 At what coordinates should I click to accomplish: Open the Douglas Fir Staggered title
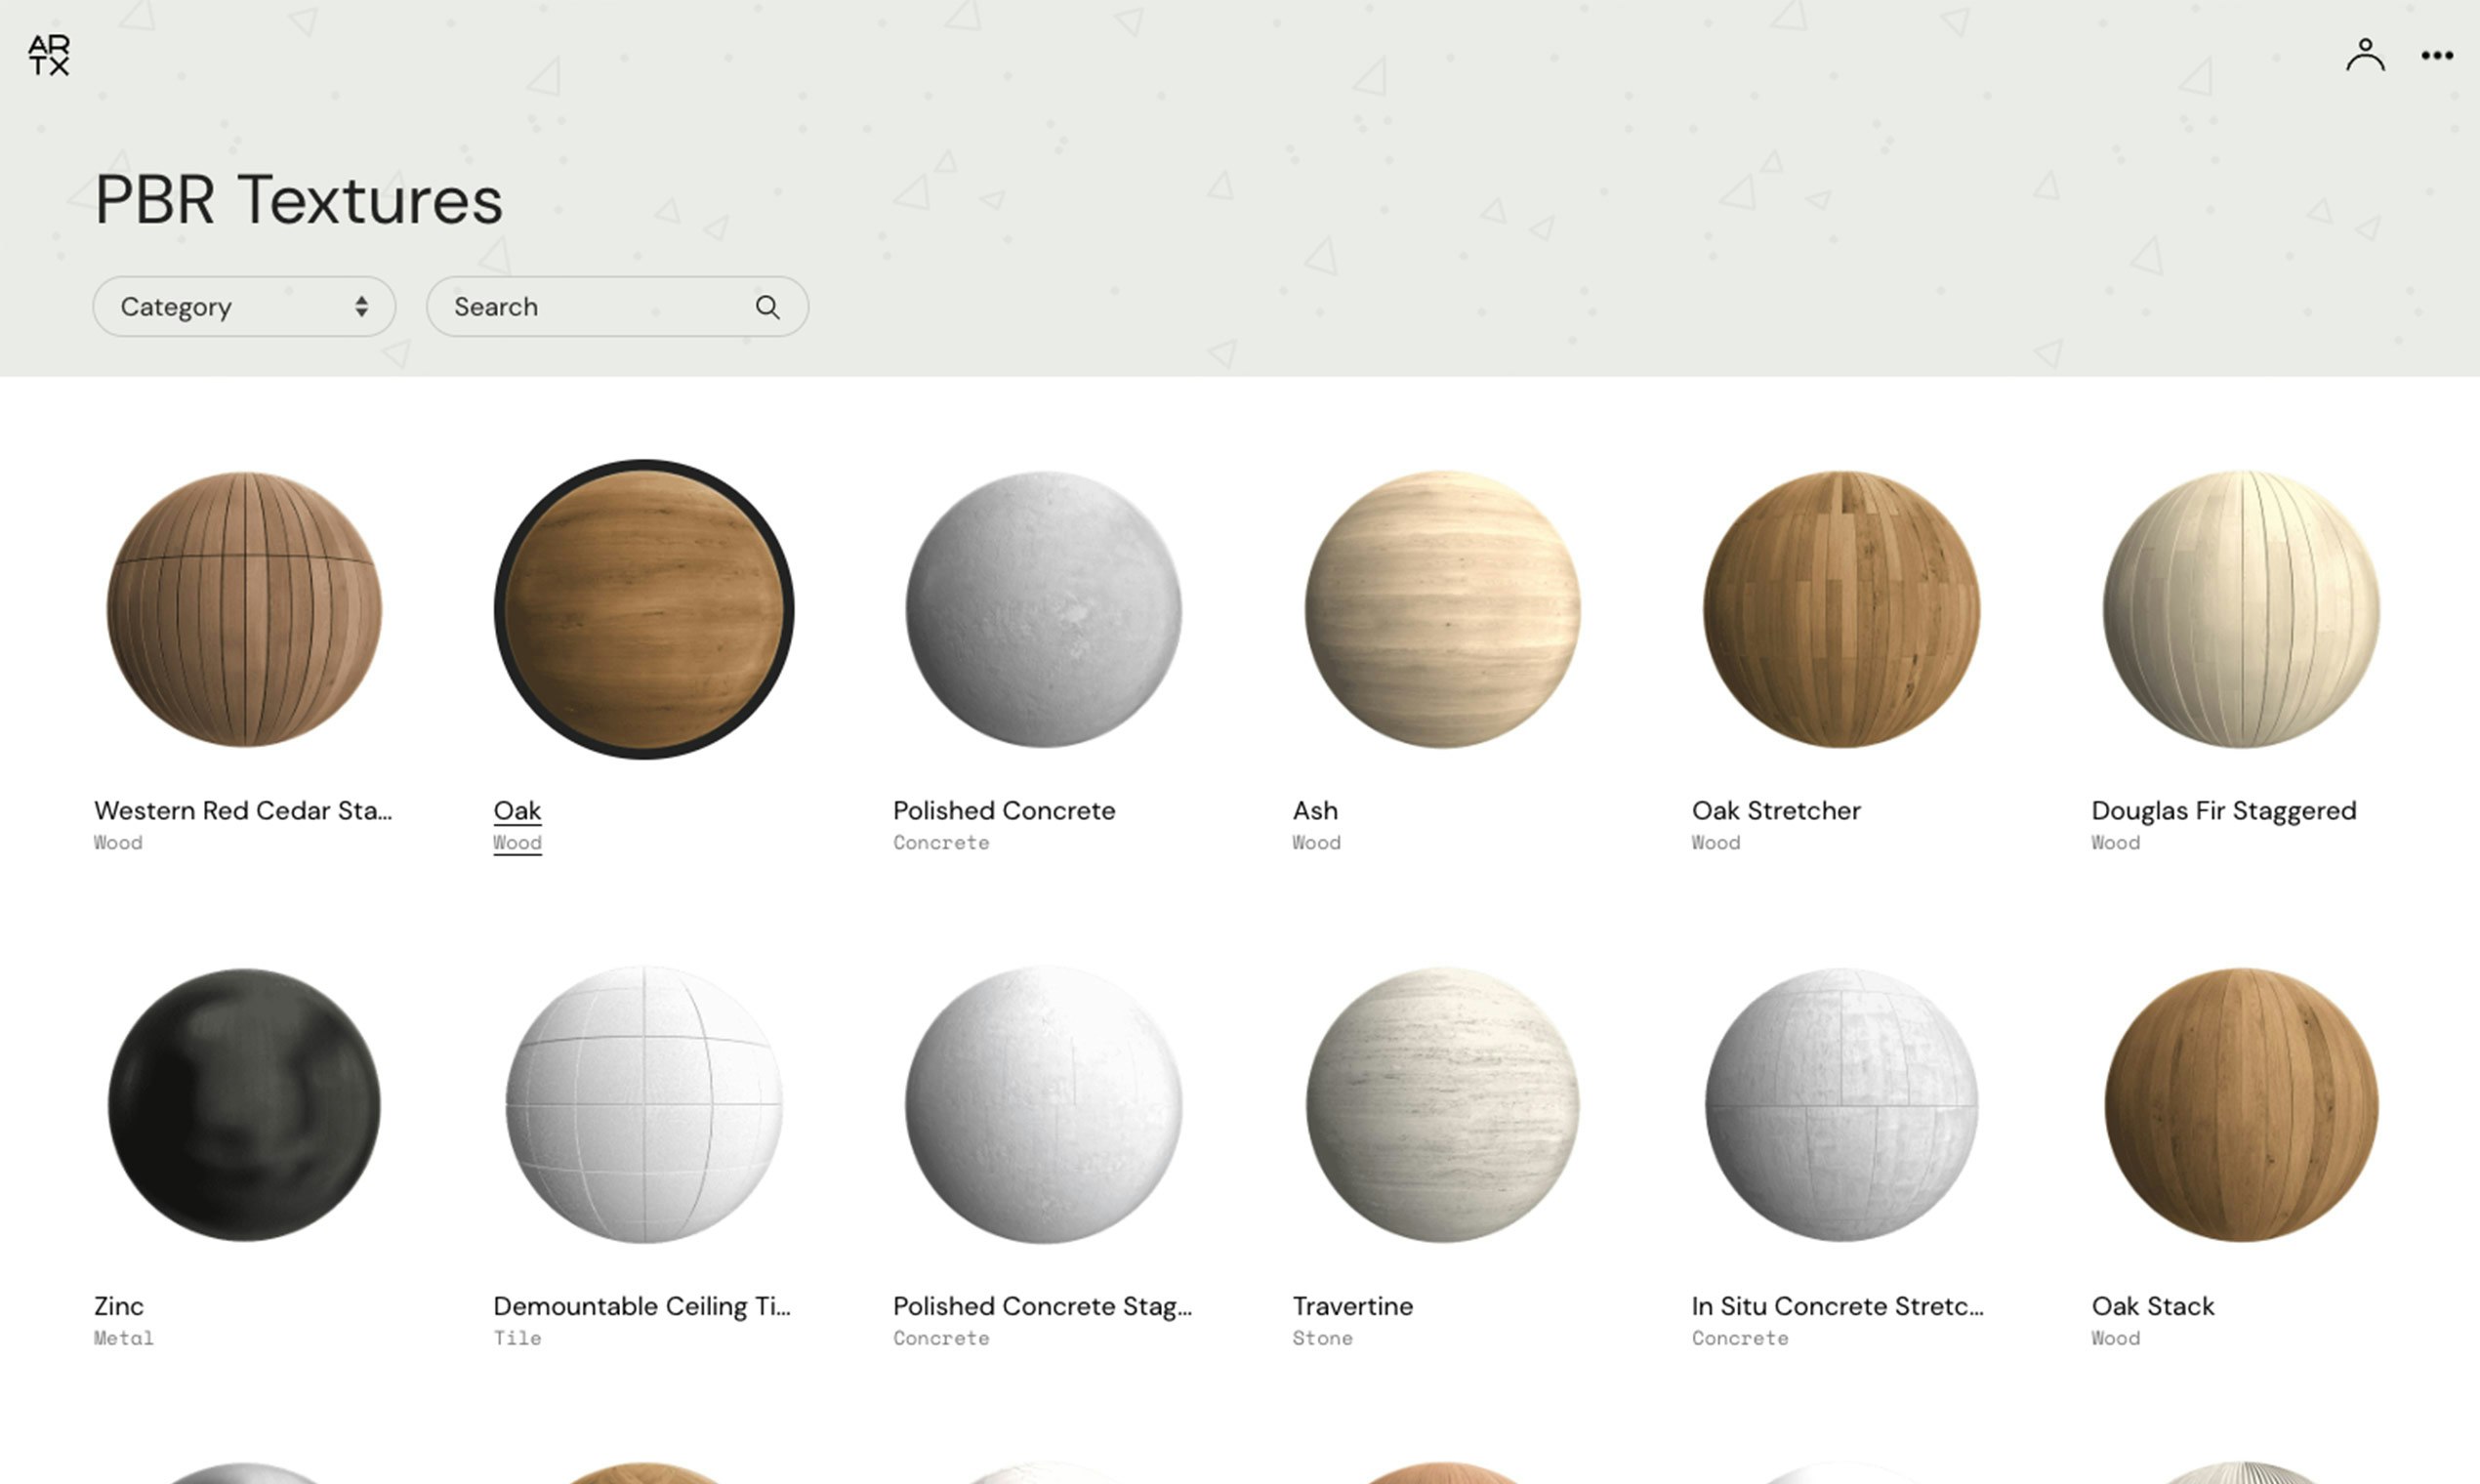pyautogui.click(x=2224, y=811)
